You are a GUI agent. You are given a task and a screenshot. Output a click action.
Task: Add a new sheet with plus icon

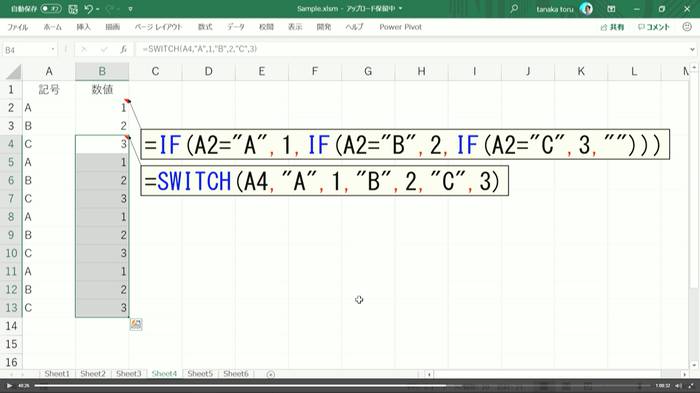click(x=271, y=374)
